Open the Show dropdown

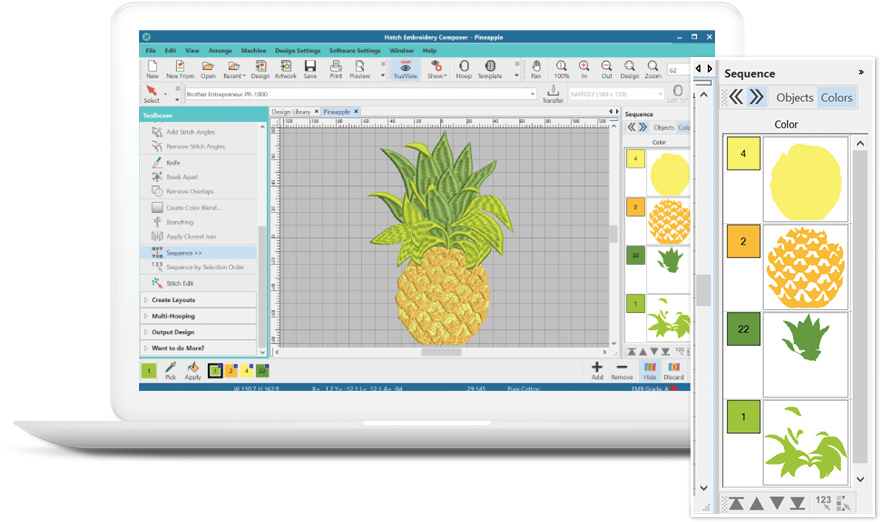tap(436, 70)
